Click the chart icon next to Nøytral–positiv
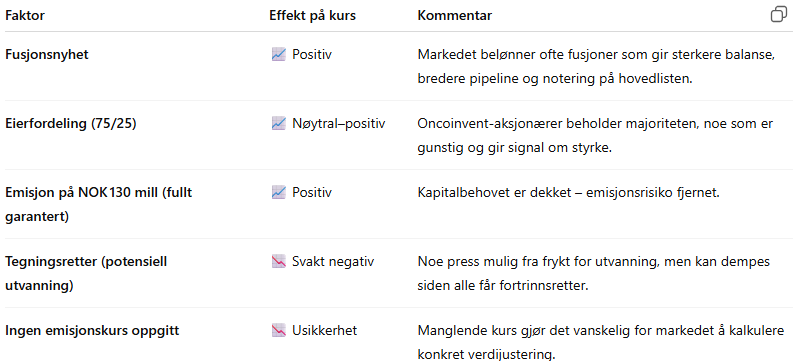 point(279,123)
